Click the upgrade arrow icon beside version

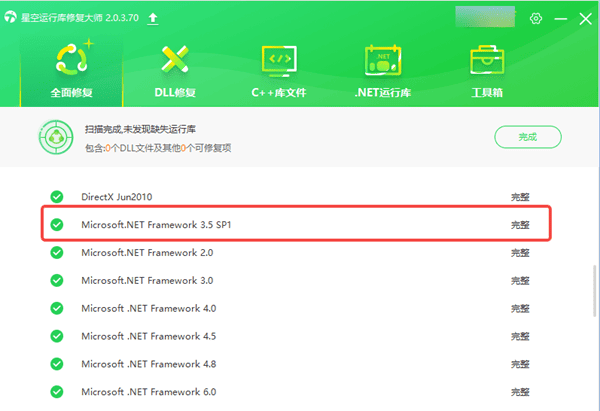(x=153, y=18)
